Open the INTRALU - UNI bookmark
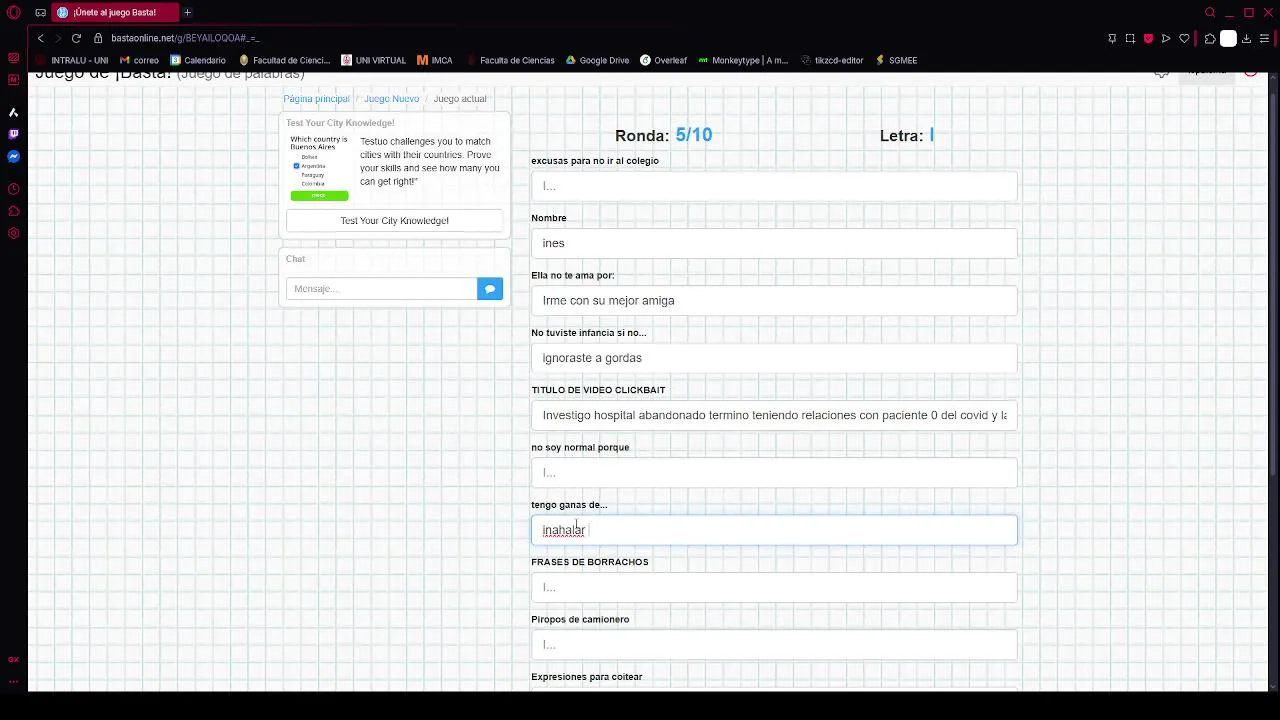 tap(72, 60)
